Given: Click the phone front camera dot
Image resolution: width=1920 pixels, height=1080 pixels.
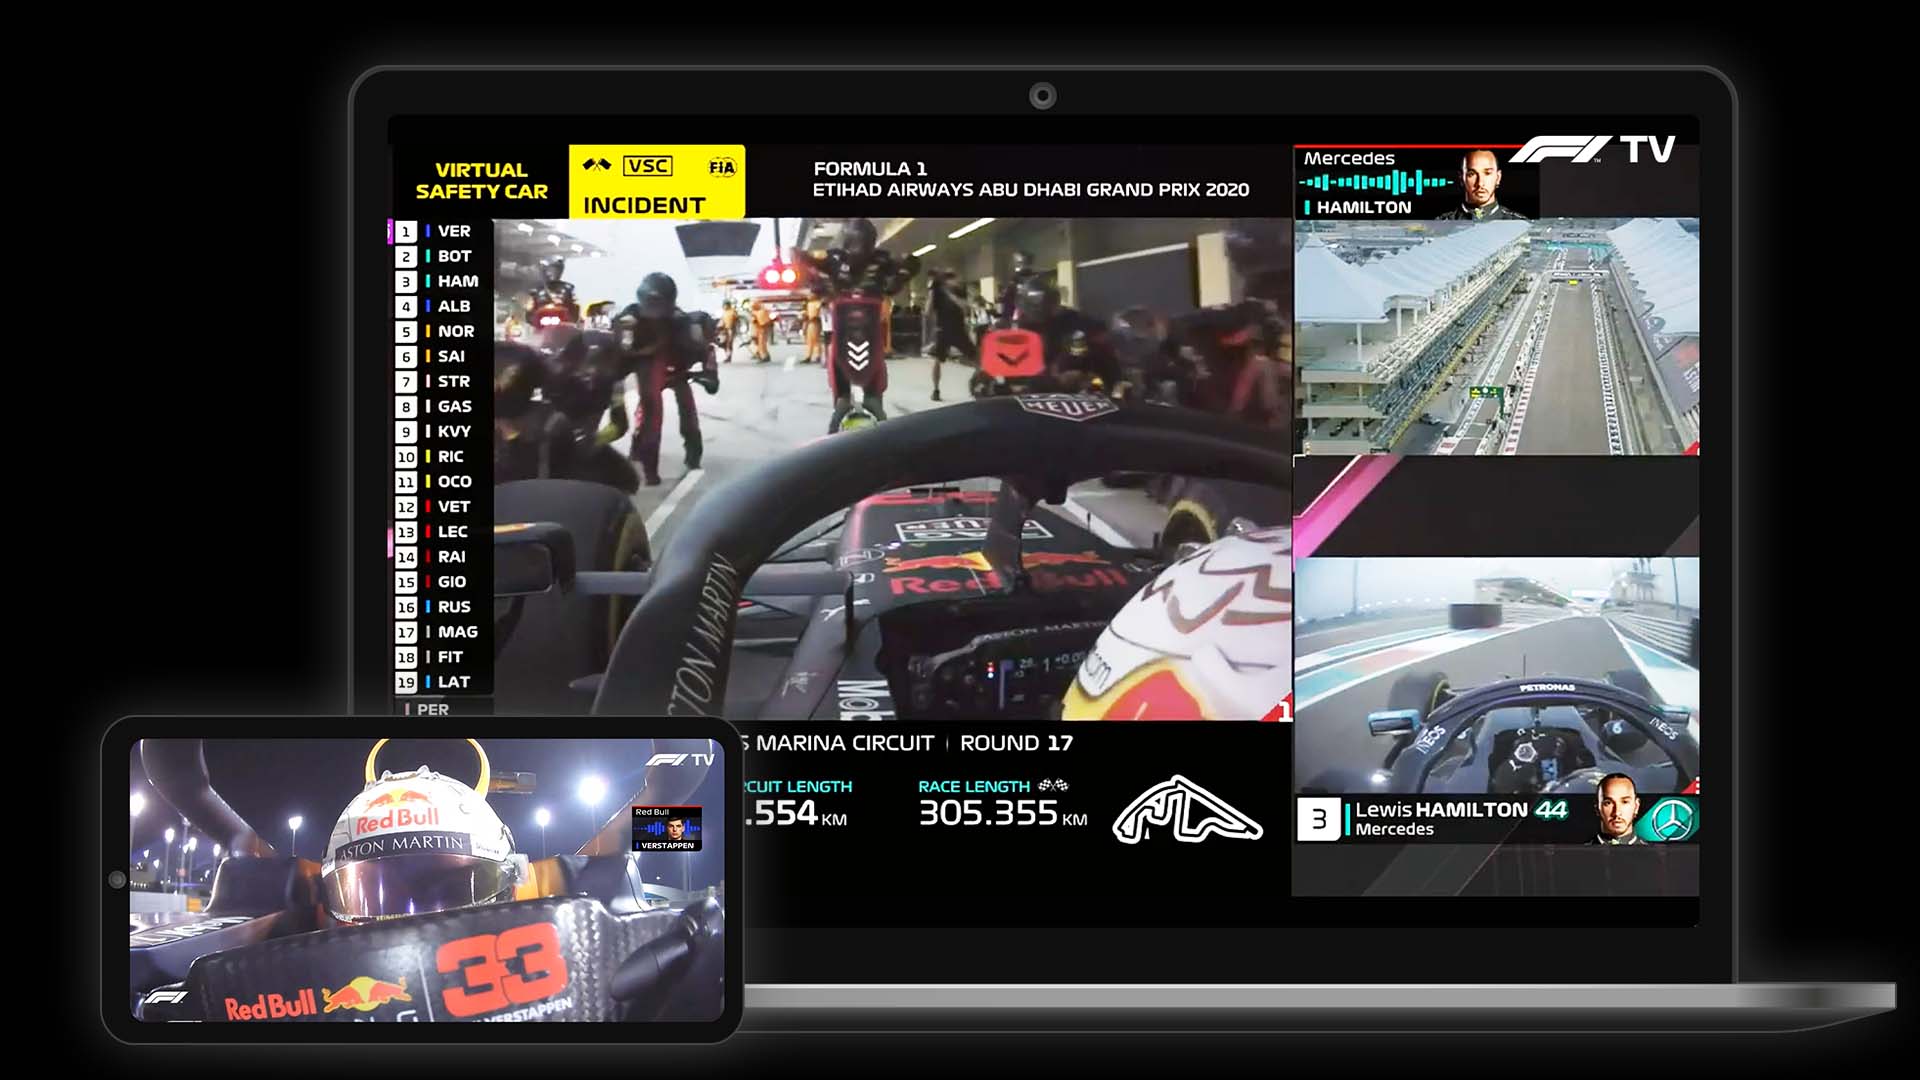Looking at the screenshot, I should 117,880.
